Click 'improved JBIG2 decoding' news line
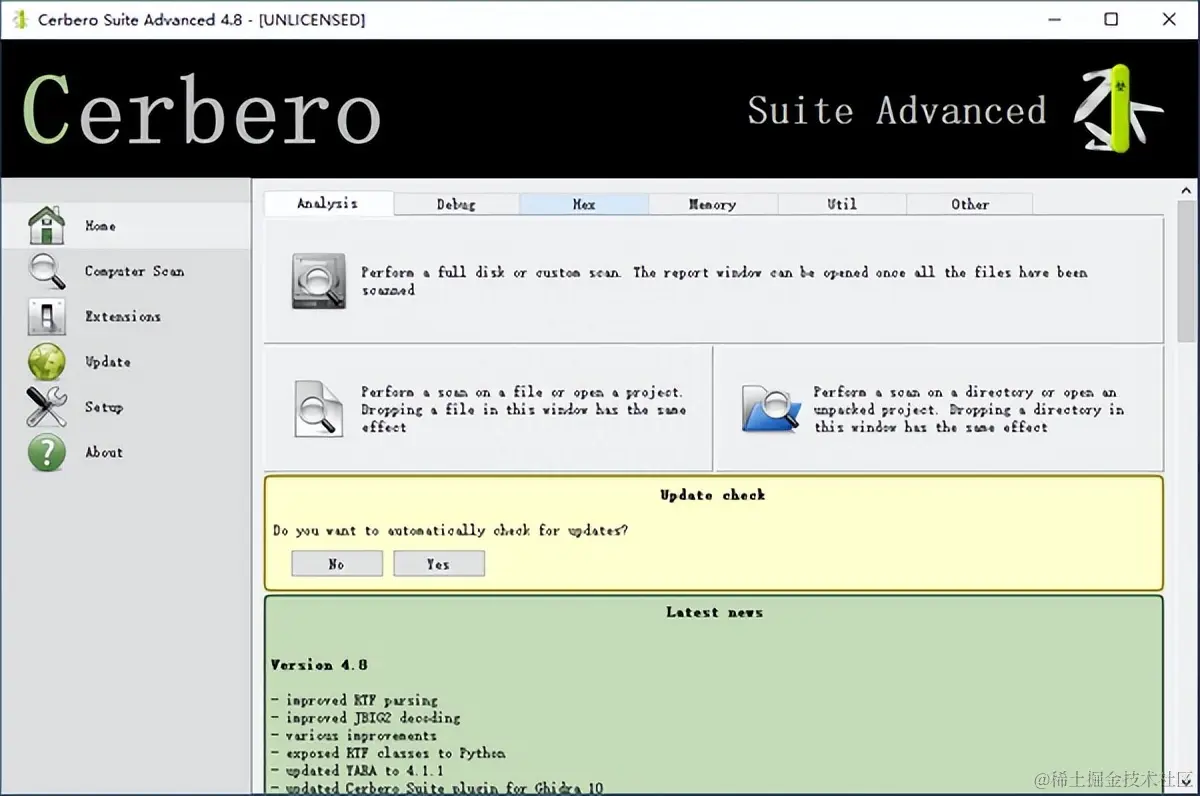This screenshot has width=1200, height=796. 366,718
